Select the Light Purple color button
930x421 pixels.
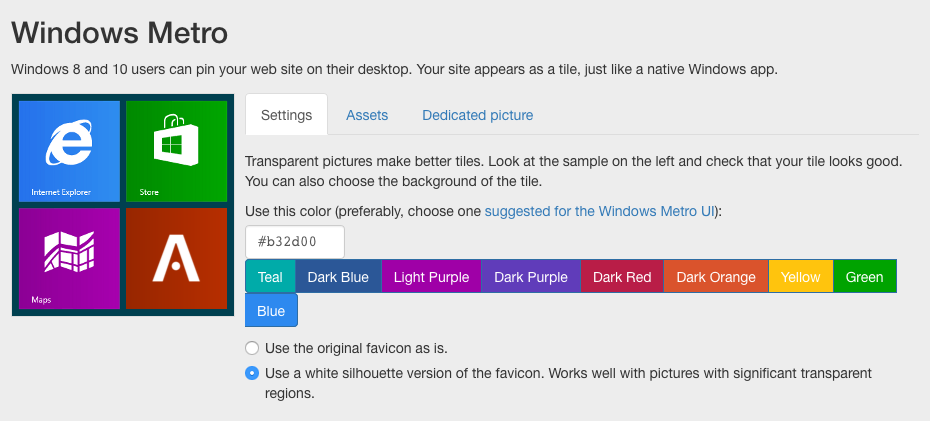click(x=431, y=277)
